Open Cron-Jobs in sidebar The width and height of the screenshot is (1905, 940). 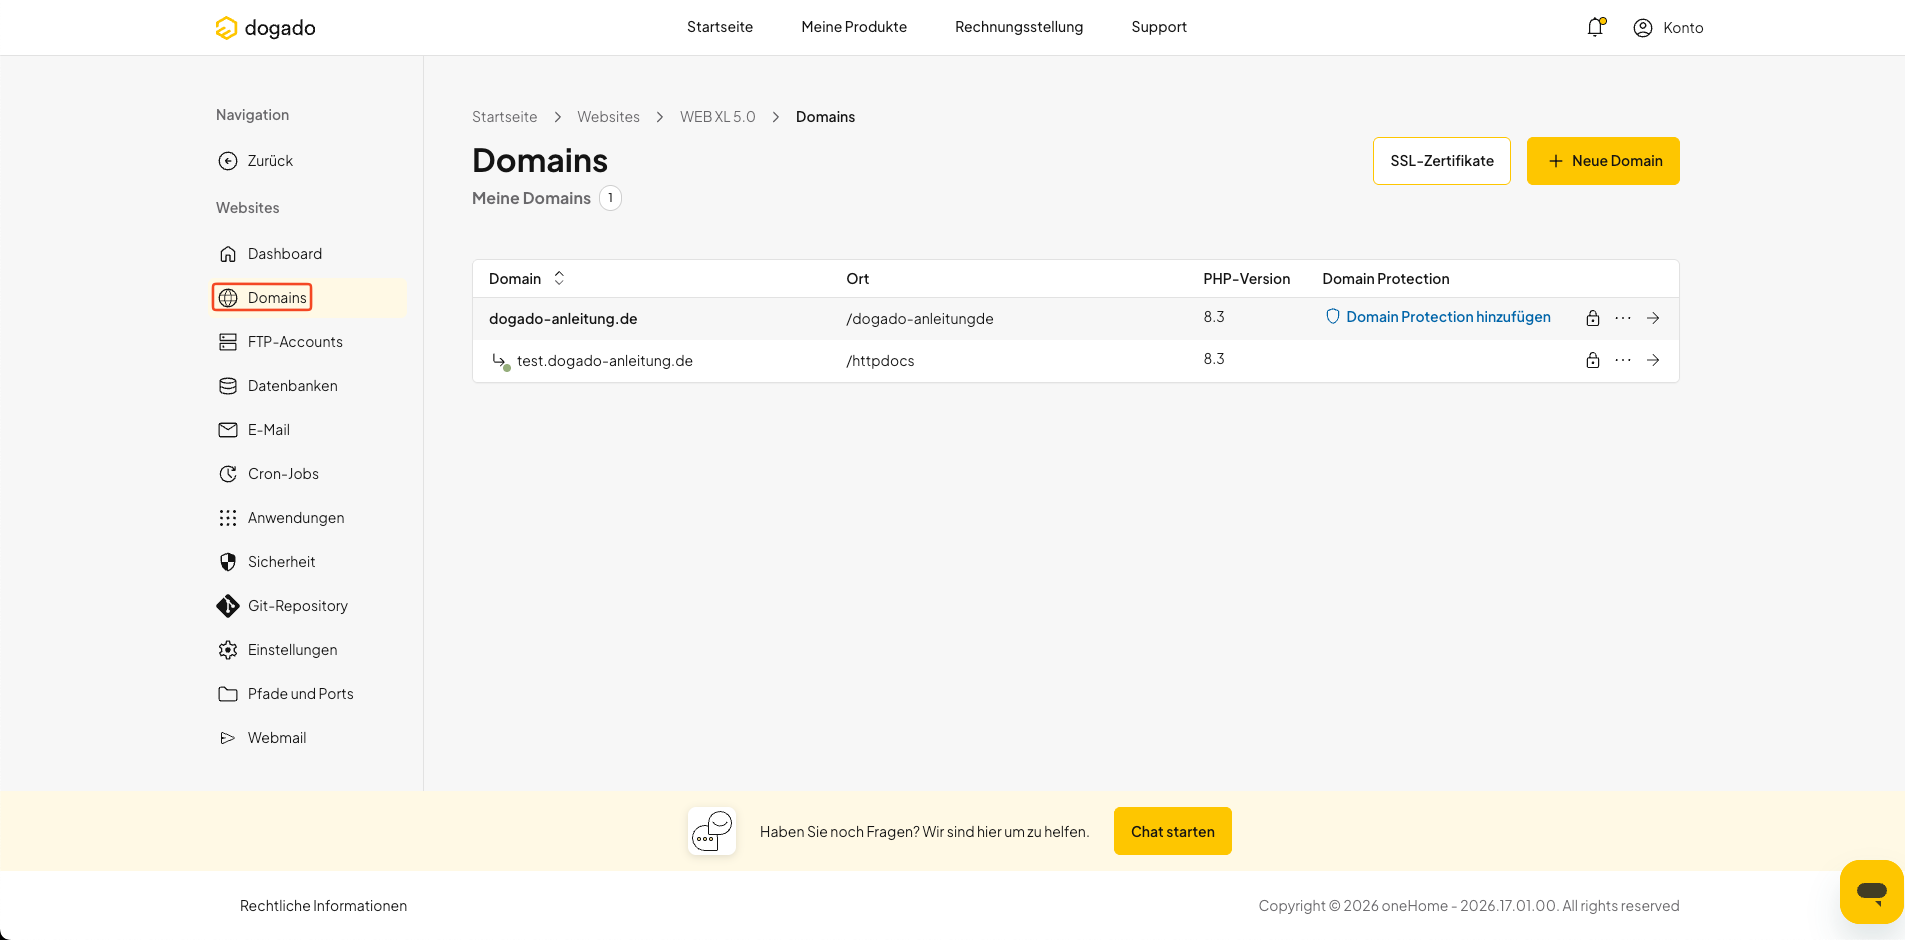[269, 474]
